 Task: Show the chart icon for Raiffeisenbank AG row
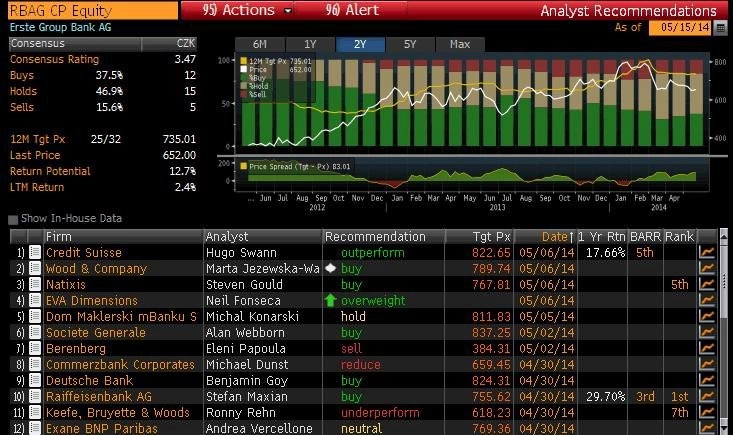[x=706, y=396]
